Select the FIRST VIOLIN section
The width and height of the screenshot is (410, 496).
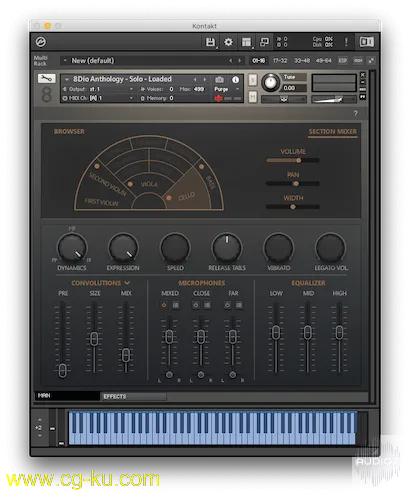(101, 202)
